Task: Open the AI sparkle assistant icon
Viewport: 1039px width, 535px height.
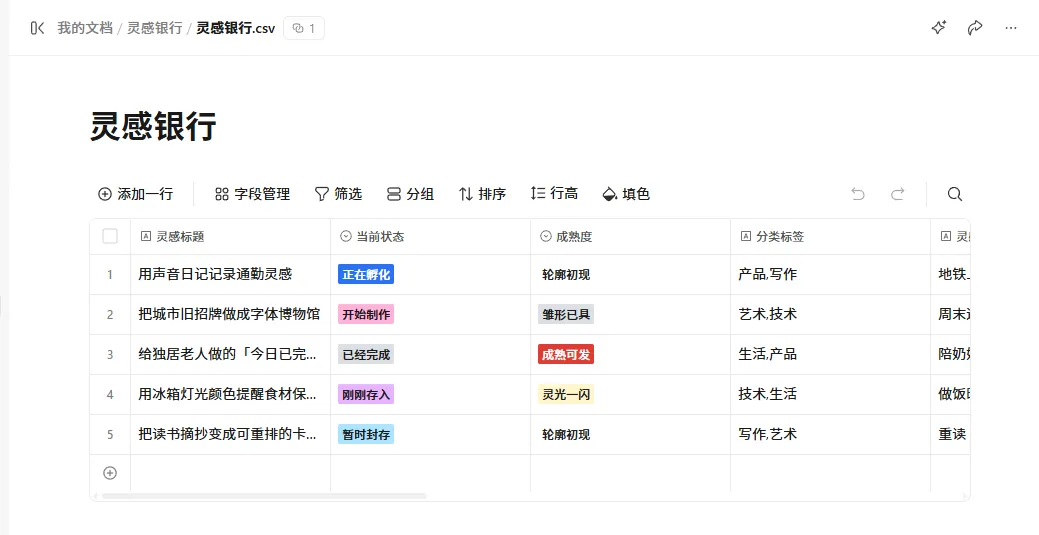Action: pyautogui.click(x=938, y=28)
